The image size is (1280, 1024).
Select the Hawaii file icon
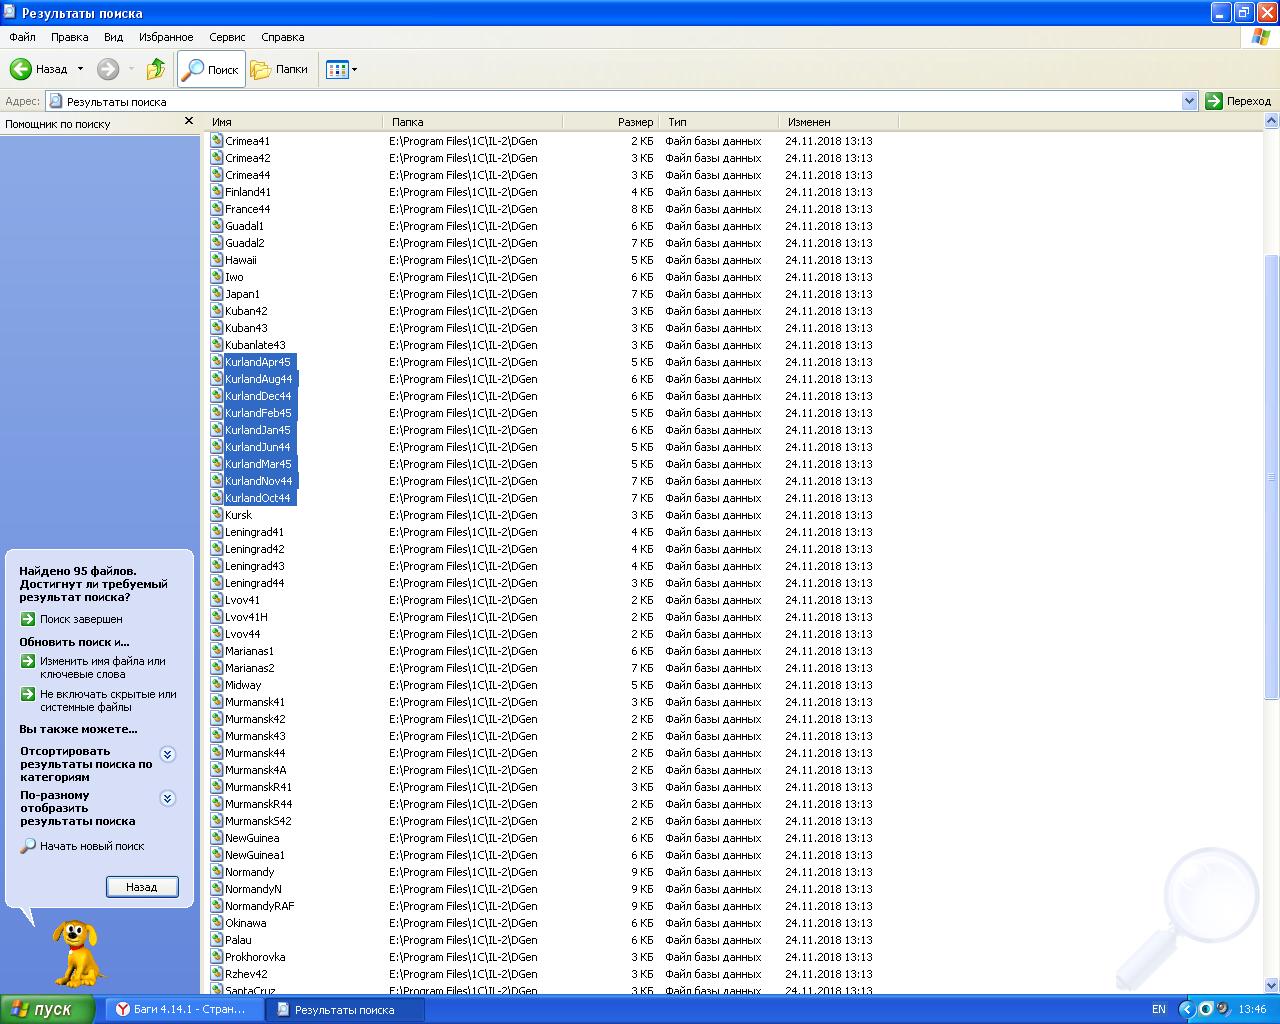[216, 260]
